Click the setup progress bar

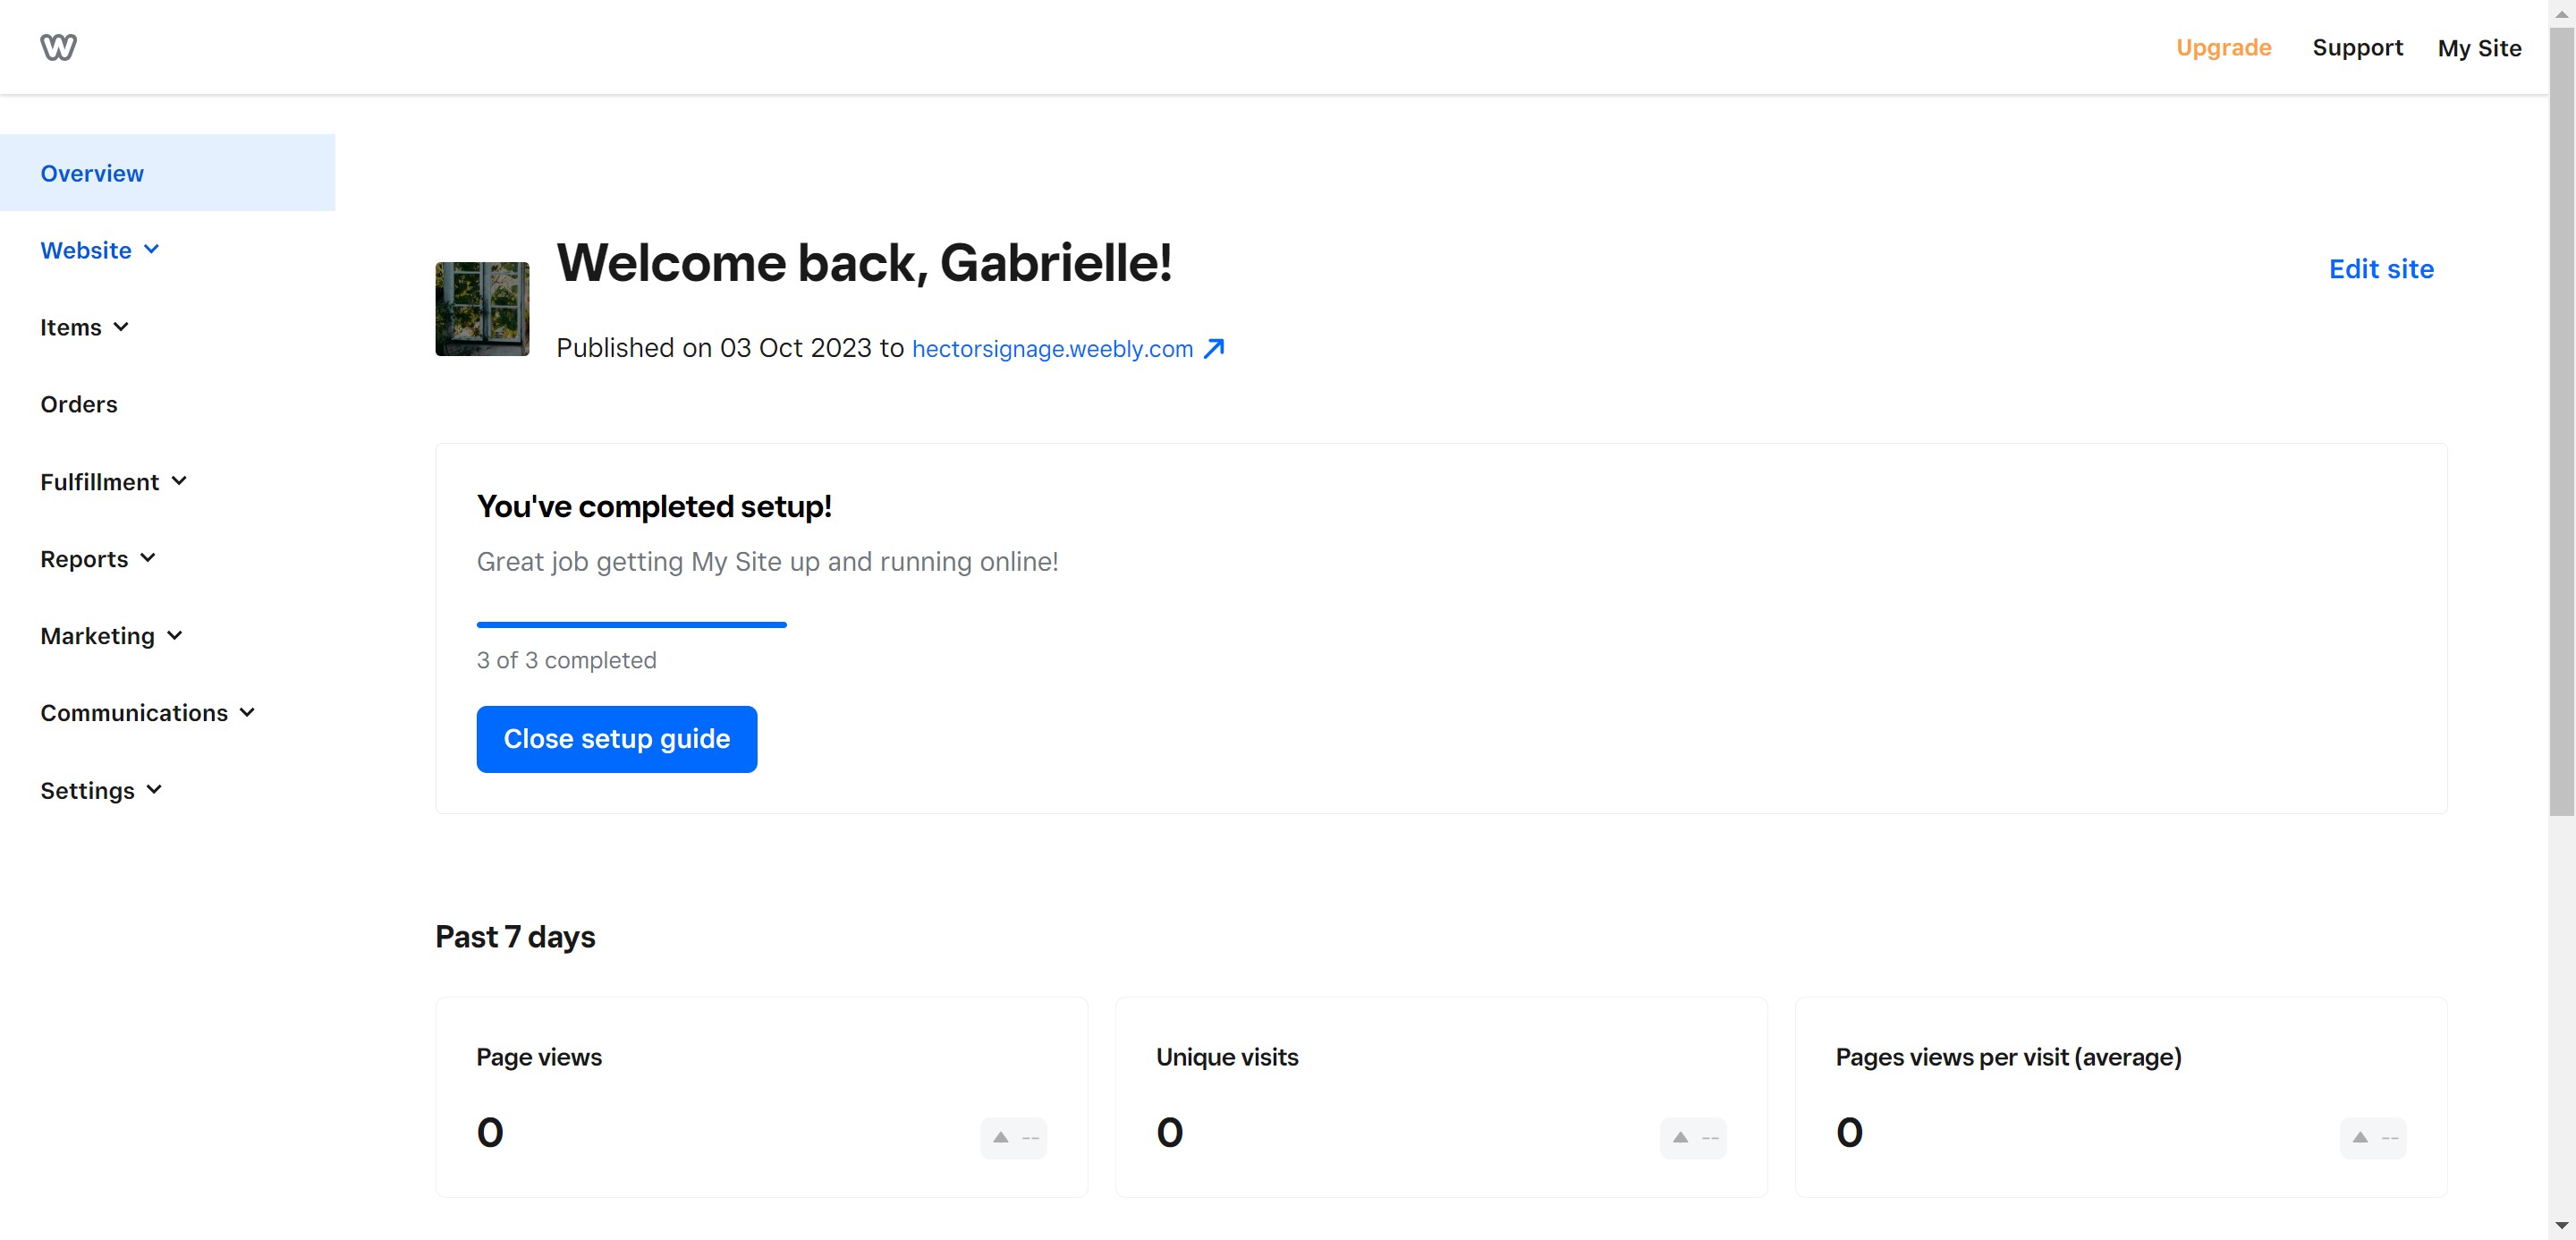tap(631, 625)
